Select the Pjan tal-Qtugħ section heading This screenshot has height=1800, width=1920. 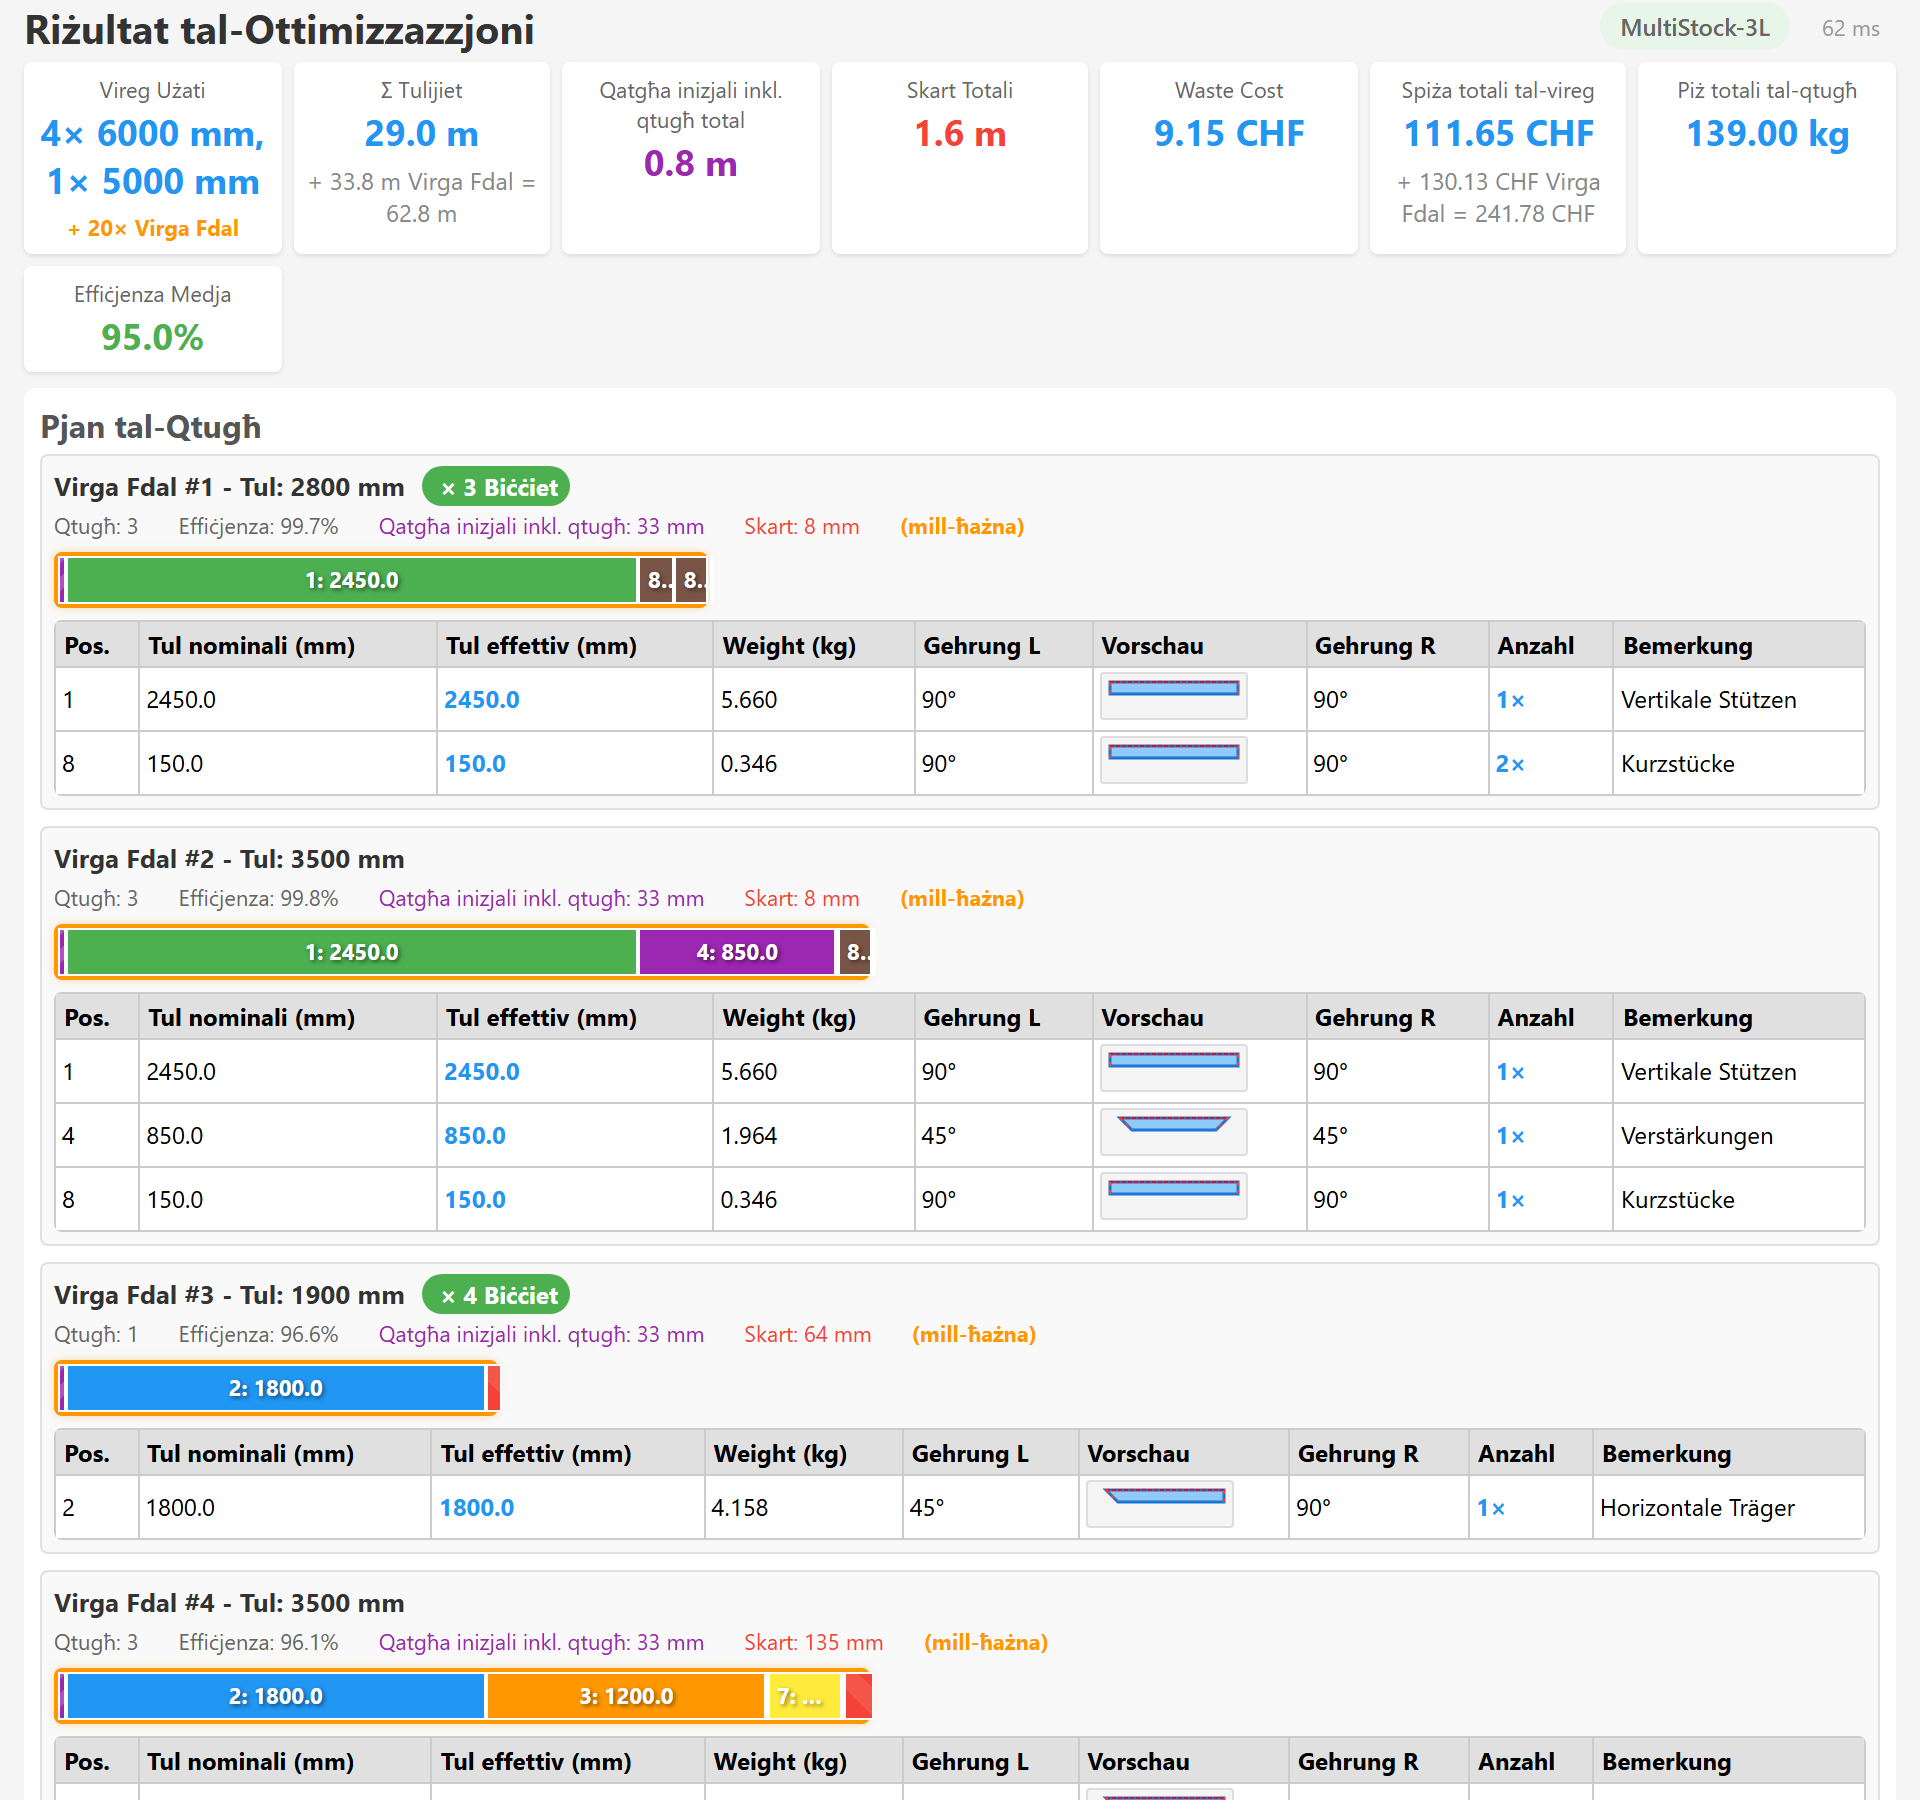[151, 427]
